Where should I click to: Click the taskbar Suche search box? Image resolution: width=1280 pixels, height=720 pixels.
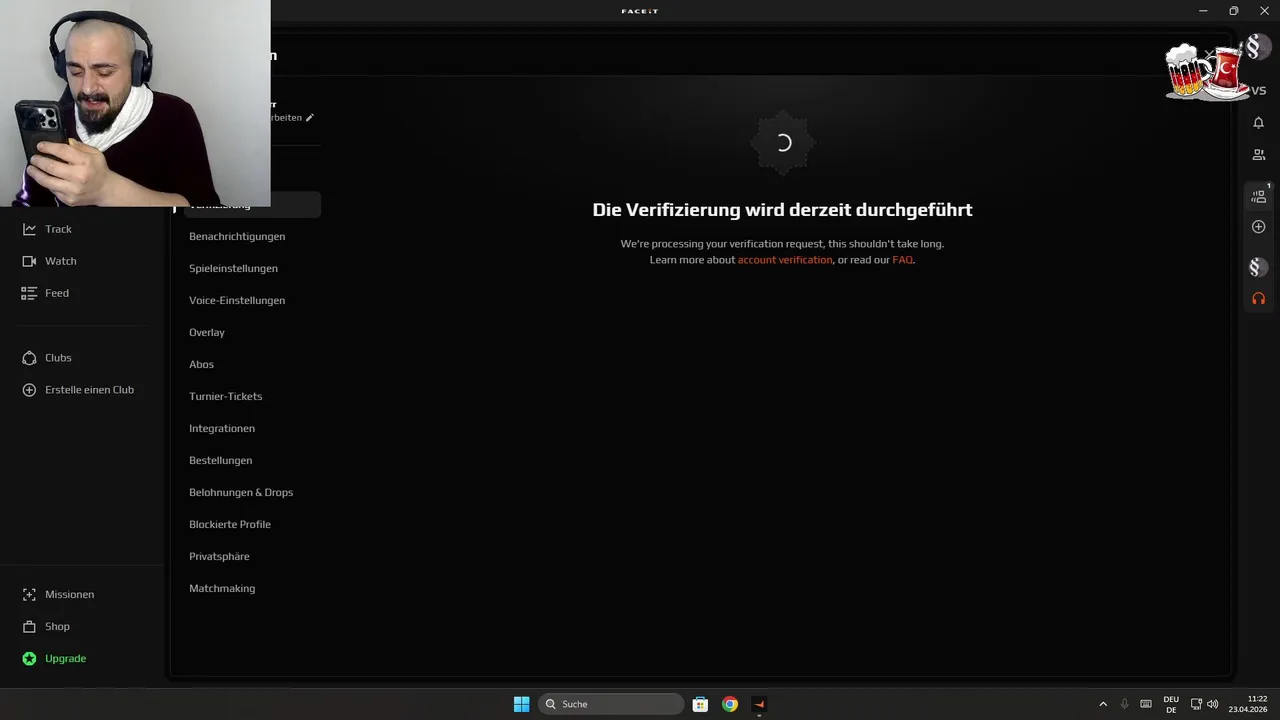tap(611, 704)
